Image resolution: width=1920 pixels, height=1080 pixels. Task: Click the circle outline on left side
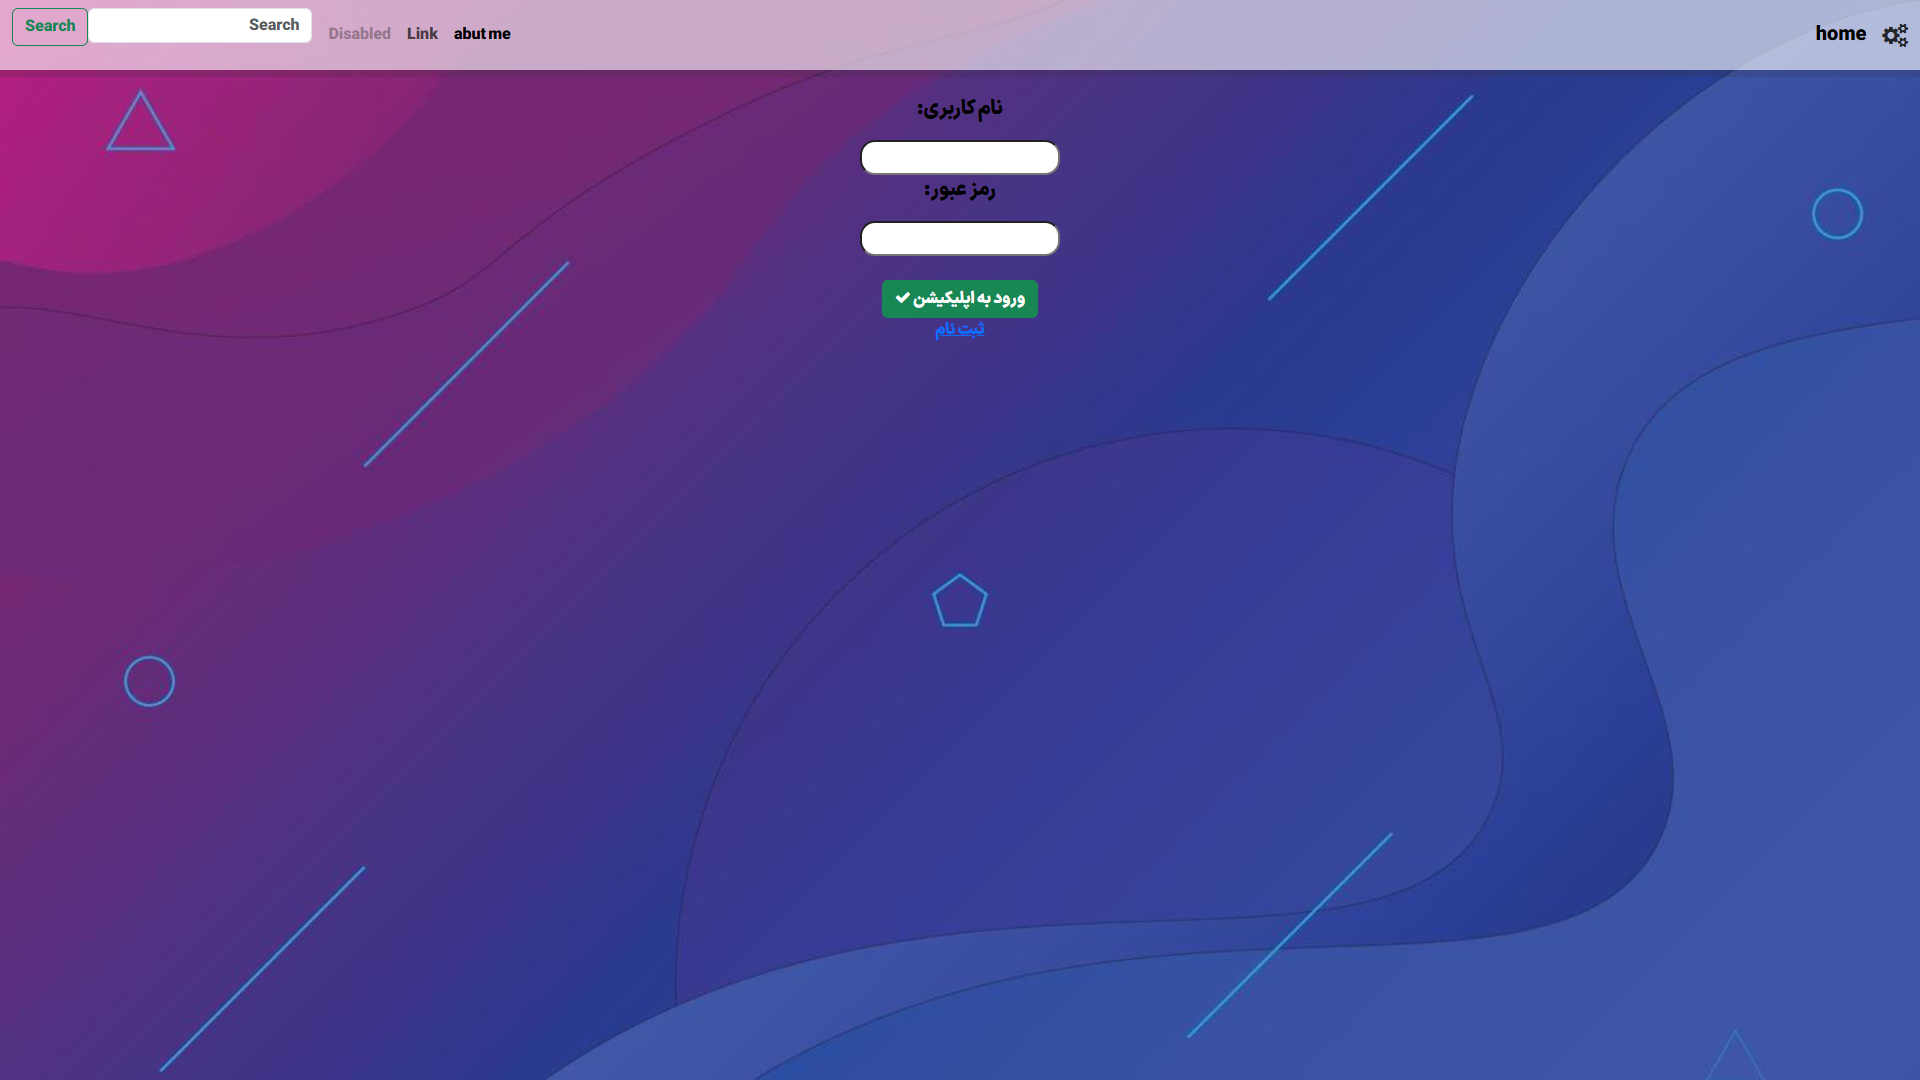click(x=149, y=681)
